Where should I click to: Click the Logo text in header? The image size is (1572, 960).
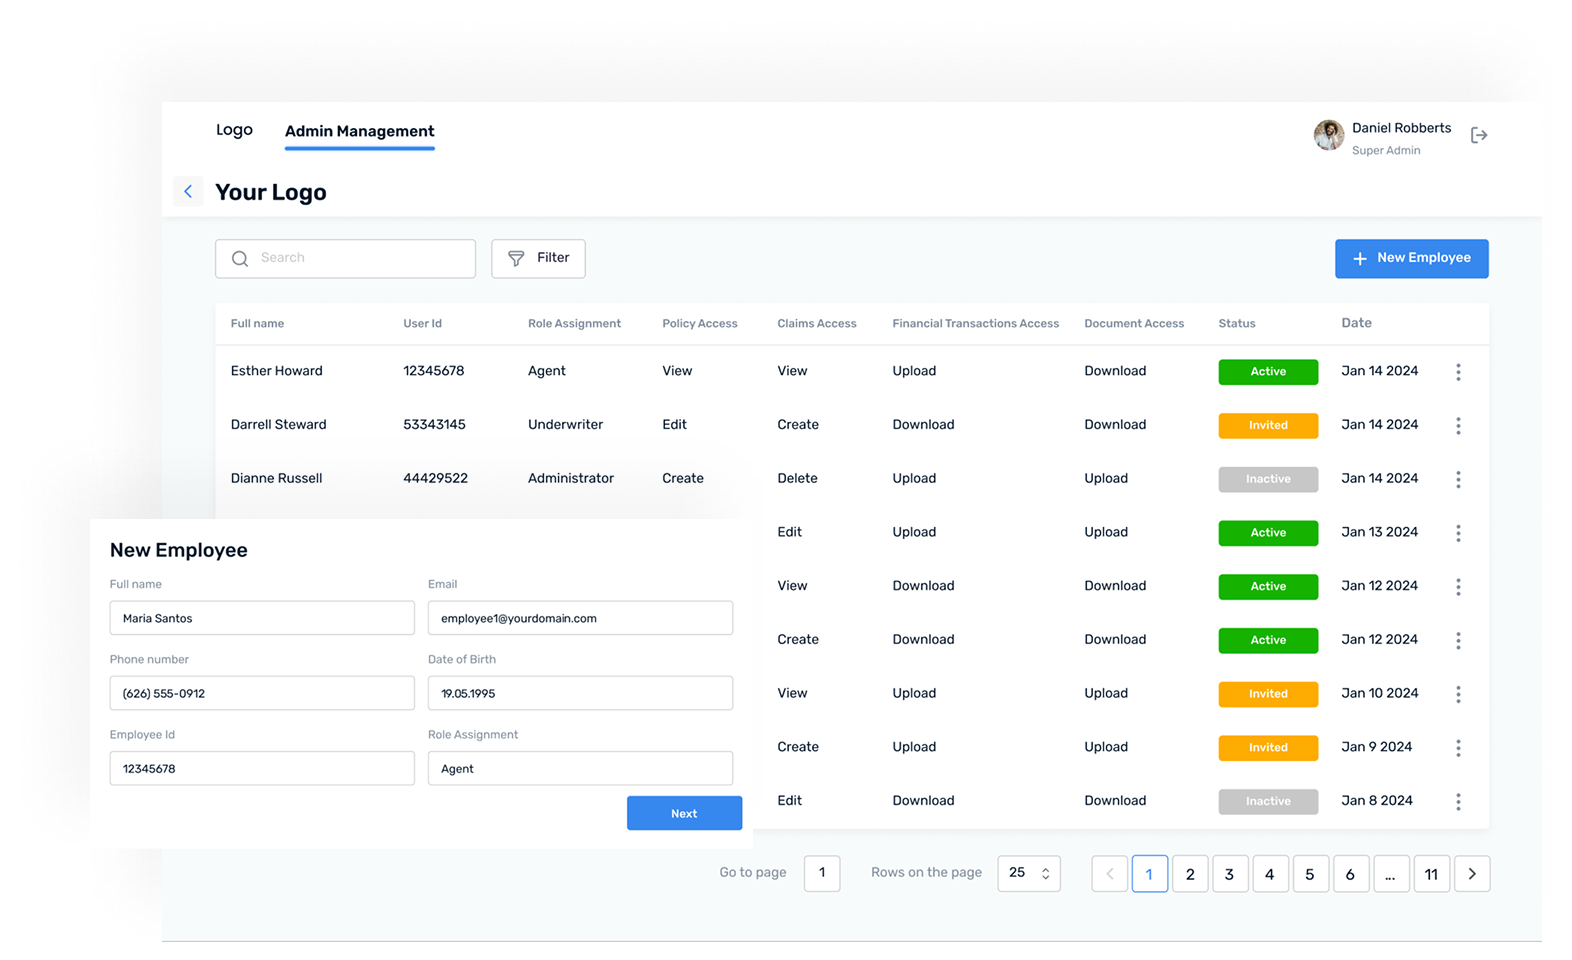(x=234, y=130)
